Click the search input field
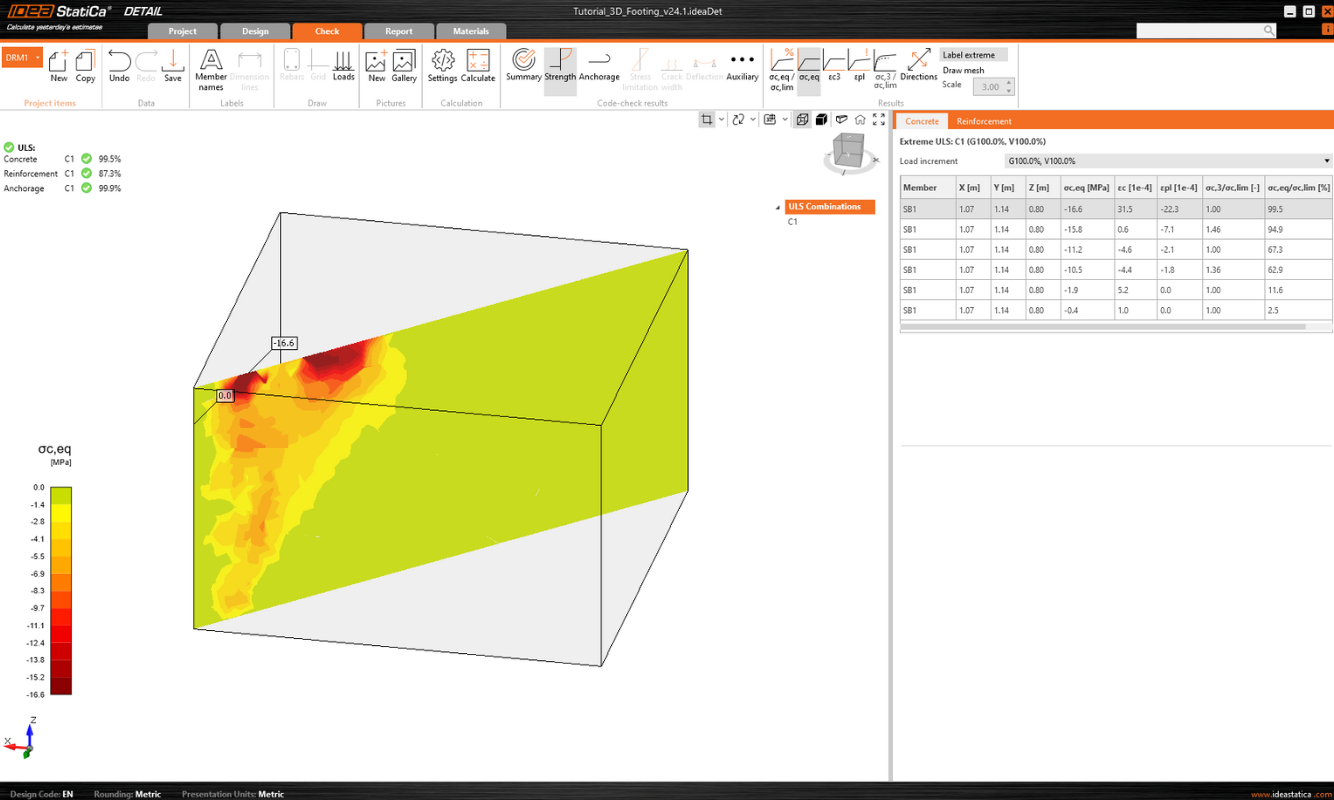This screenshot has height=800, width=1334. pos(1199,31)
